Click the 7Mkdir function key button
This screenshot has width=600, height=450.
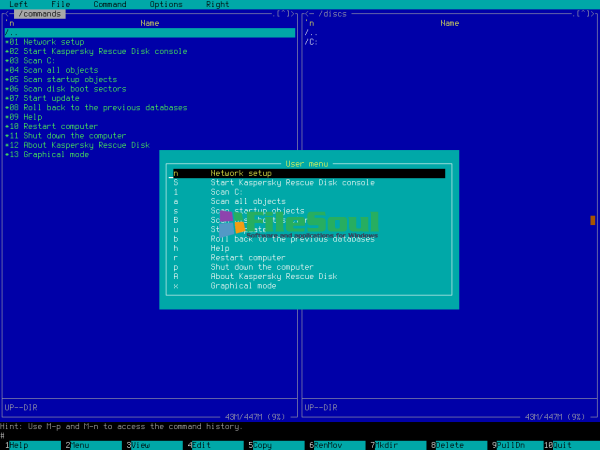tap(388, 444)
